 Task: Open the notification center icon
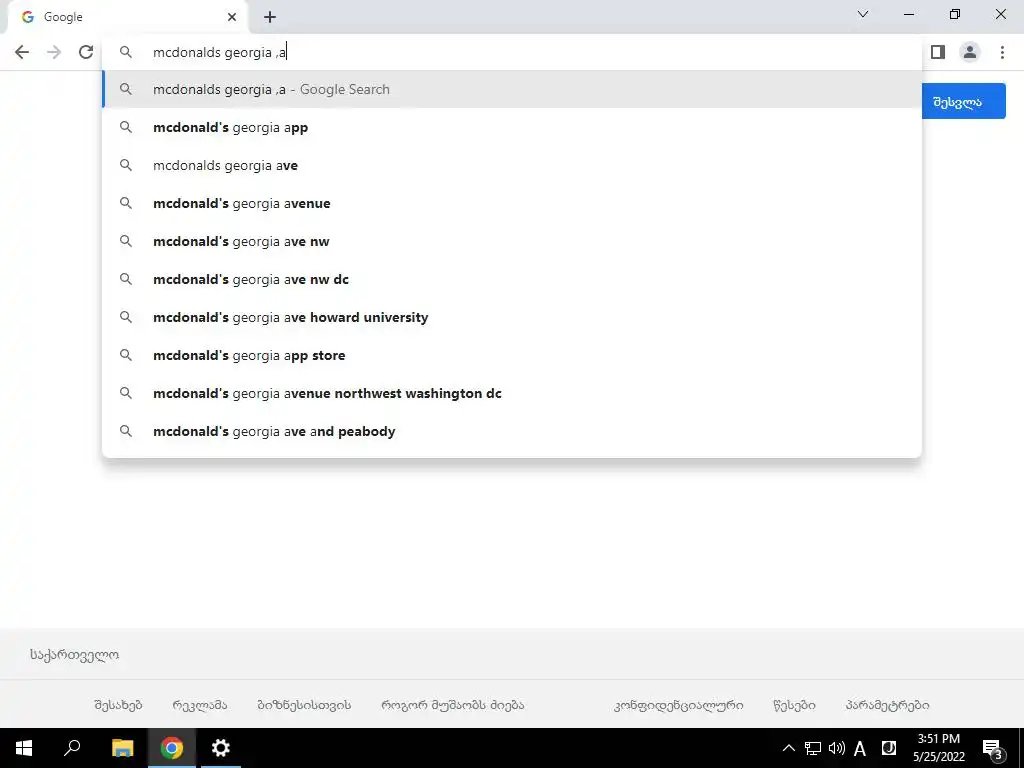(x=992, y=749)
